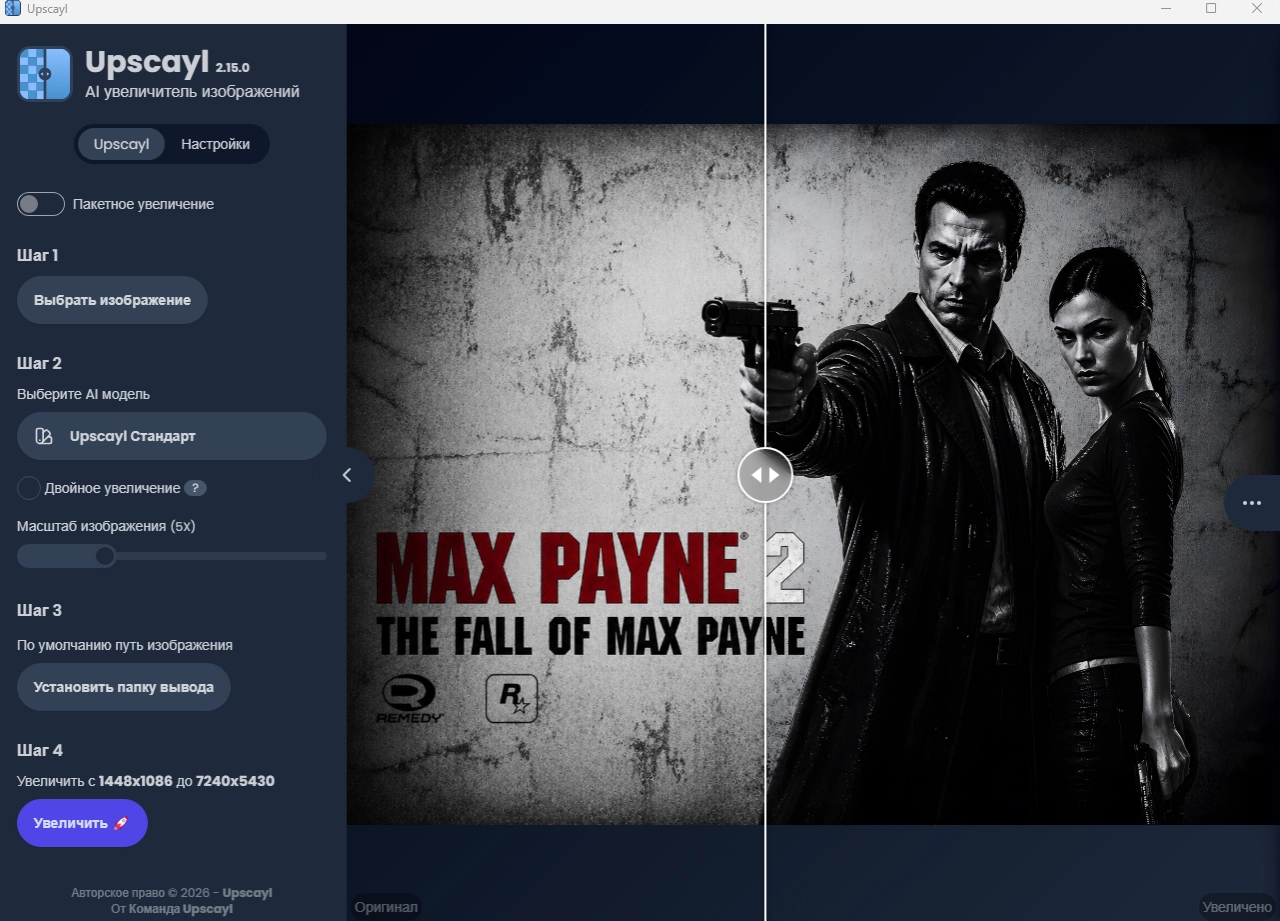1280x921 pixels.
Task: Click the Оригинал label
Action: [386, 907]
